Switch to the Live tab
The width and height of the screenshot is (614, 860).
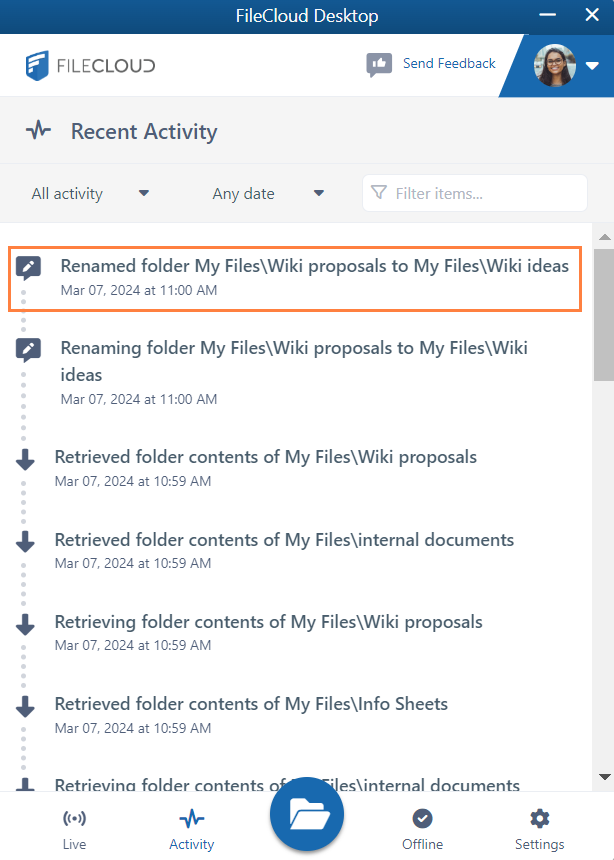pyautogui.click(x=74, y=829)
